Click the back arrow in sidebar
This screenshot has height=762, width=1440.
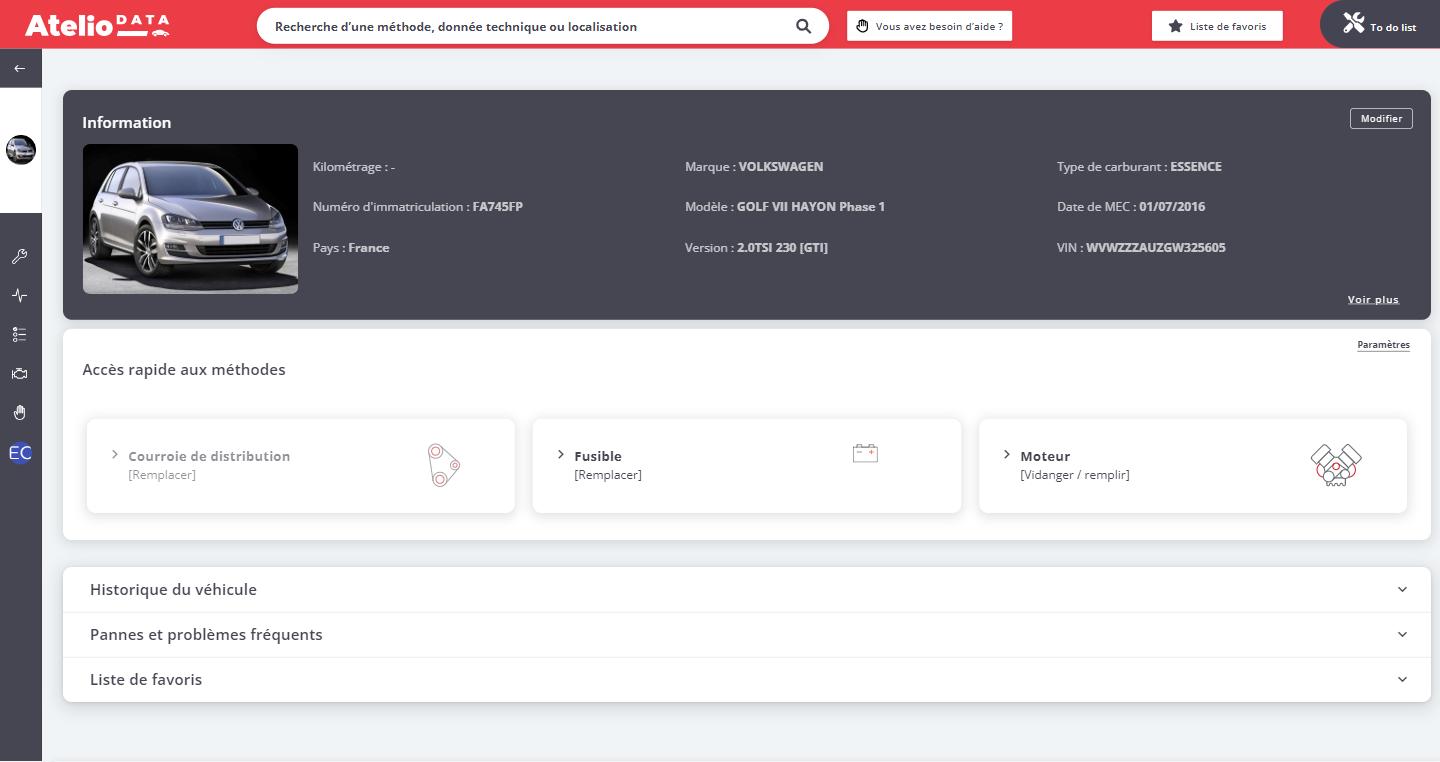tap(20, 68)
